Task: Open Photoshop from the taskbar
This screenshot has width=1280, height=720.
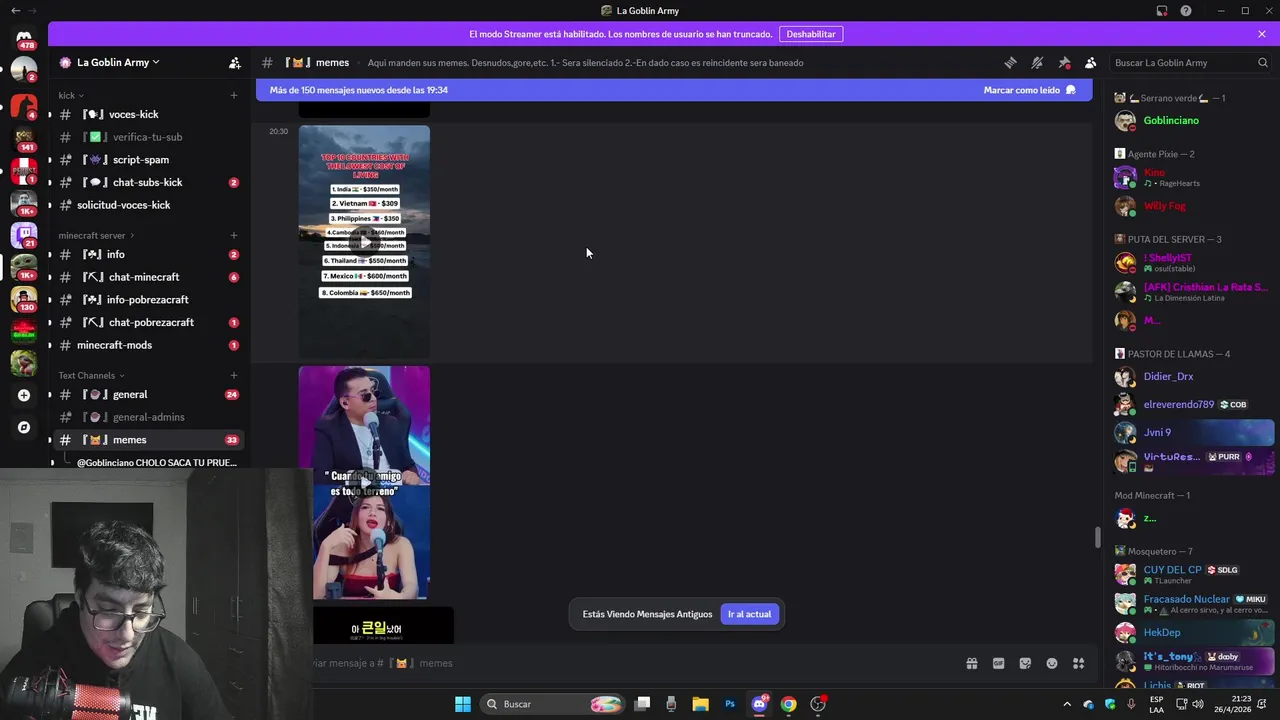Action: coord(730,704)
